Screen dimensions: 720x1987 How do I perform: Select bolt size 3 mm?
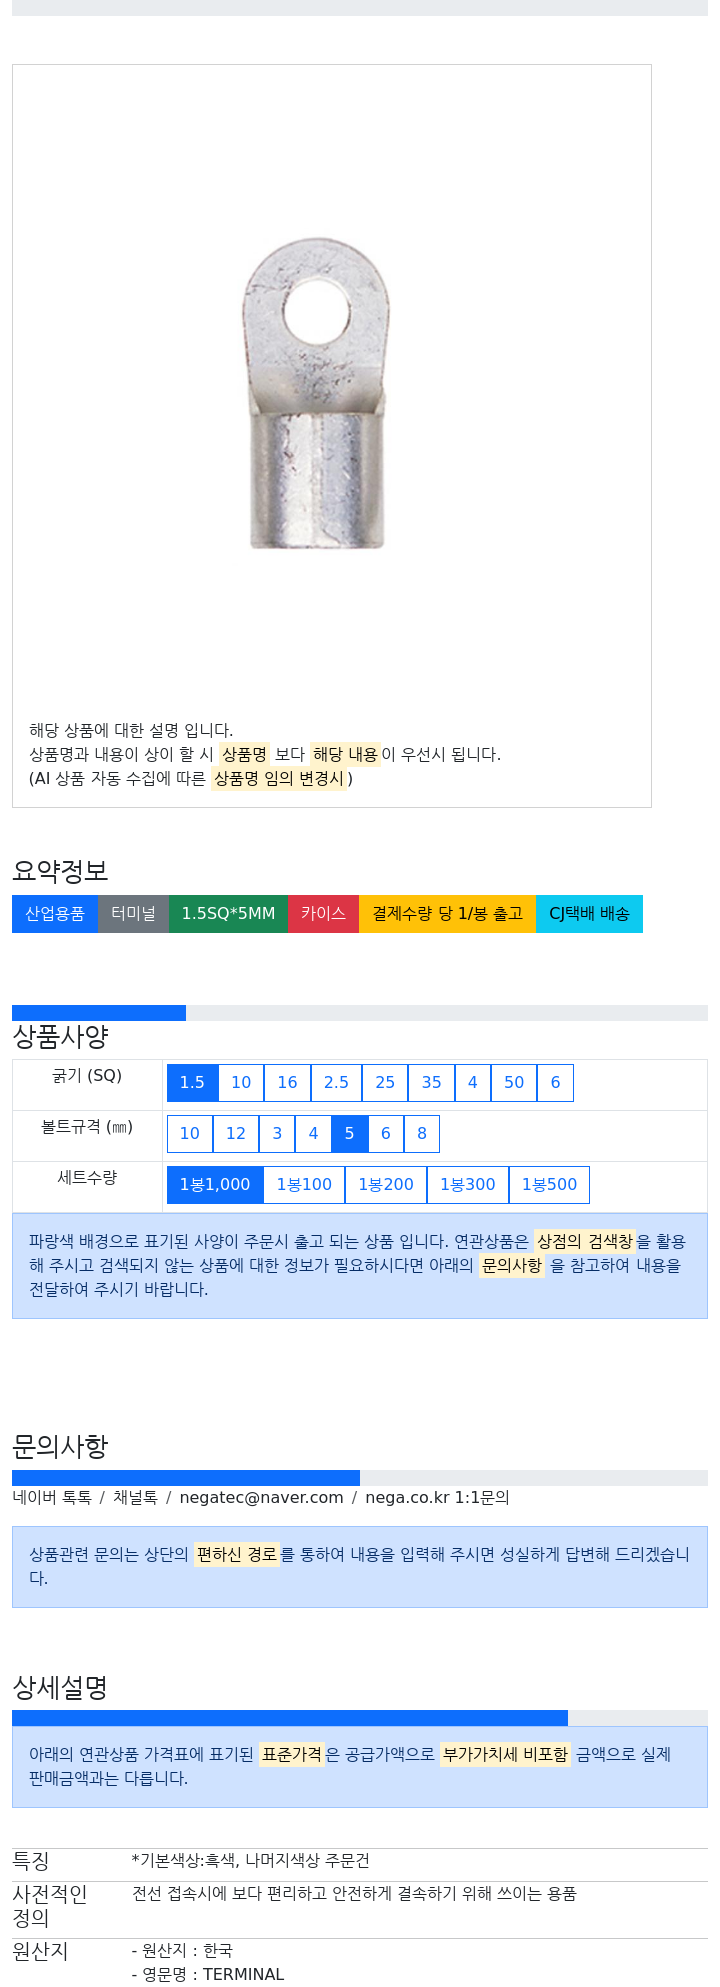tap(277, 1134)
